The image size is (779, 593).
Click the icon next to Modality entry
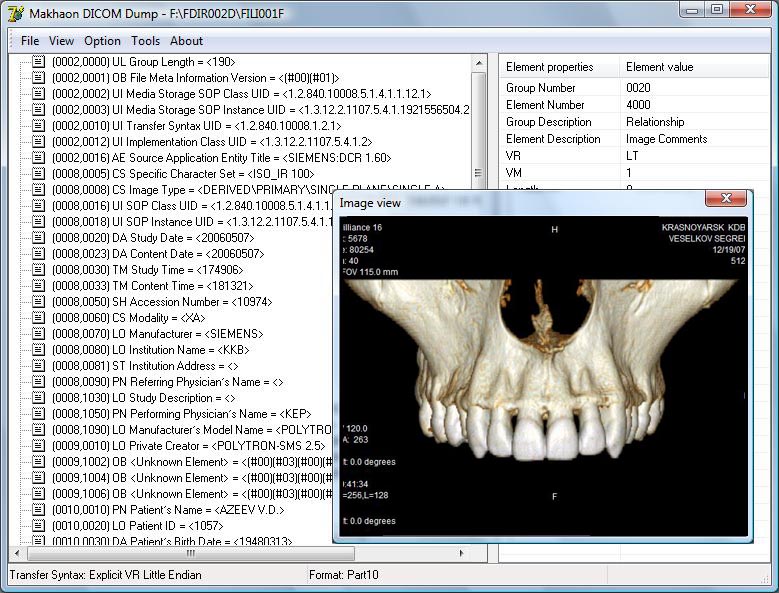tap(39, 317)
